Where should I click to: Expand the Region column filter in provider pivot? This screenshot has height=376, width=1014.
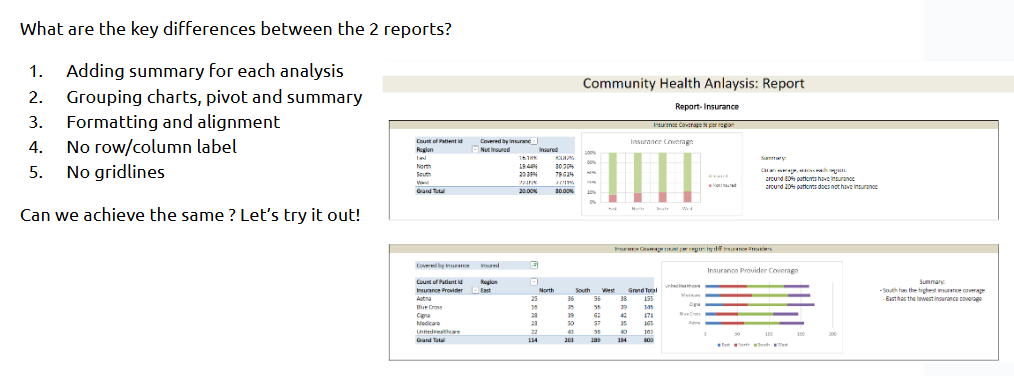click(x=534, y=282)
